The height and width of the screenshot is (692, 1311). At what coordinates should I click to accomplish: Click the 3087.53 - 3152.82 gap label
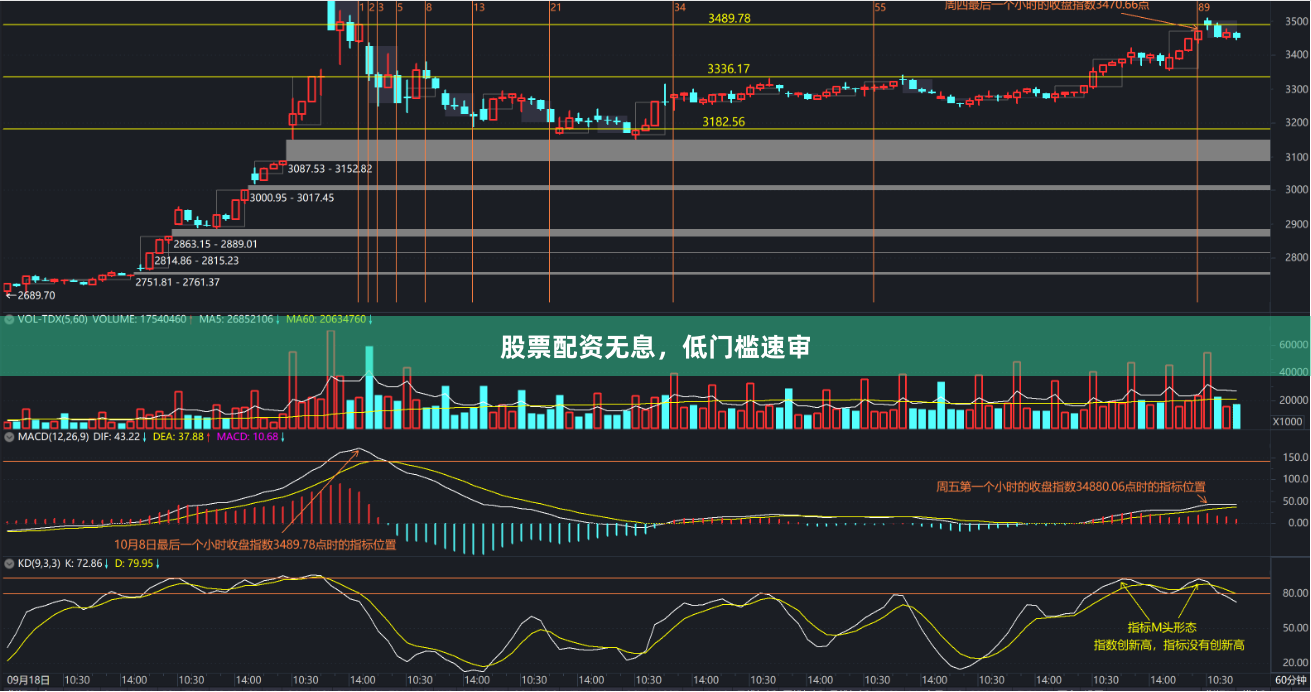click(330, 169)
